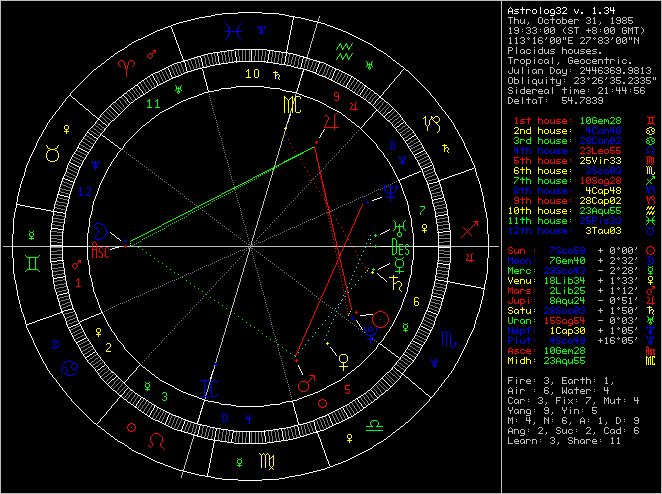The image size is (662, 494).
Task: Click the Libra glyph on the zodiac ring
Action: [x=373, y=426]
